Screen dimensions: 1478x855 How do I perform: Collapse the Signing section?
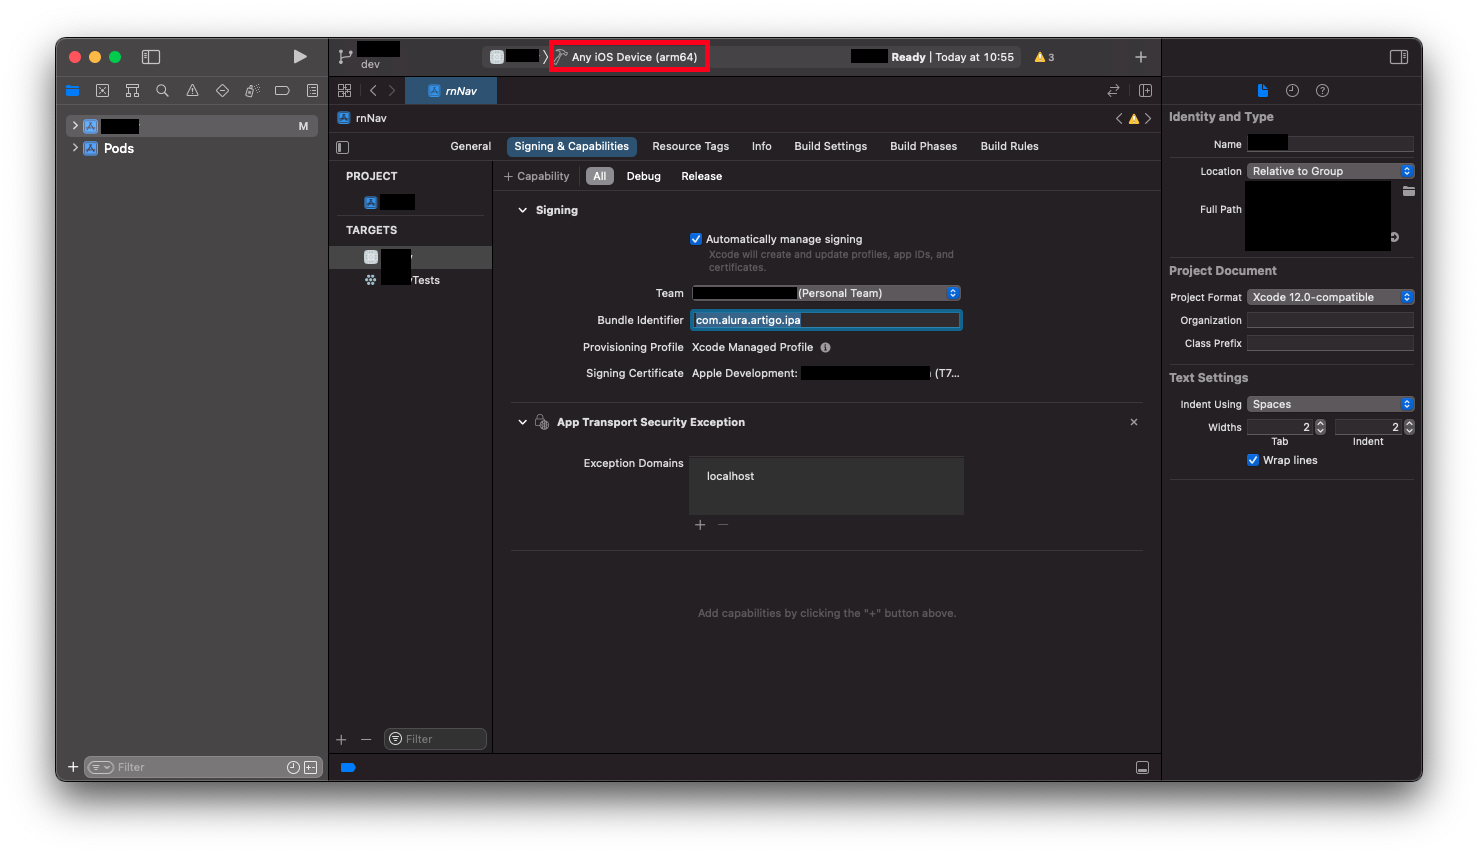click(522, 210)
